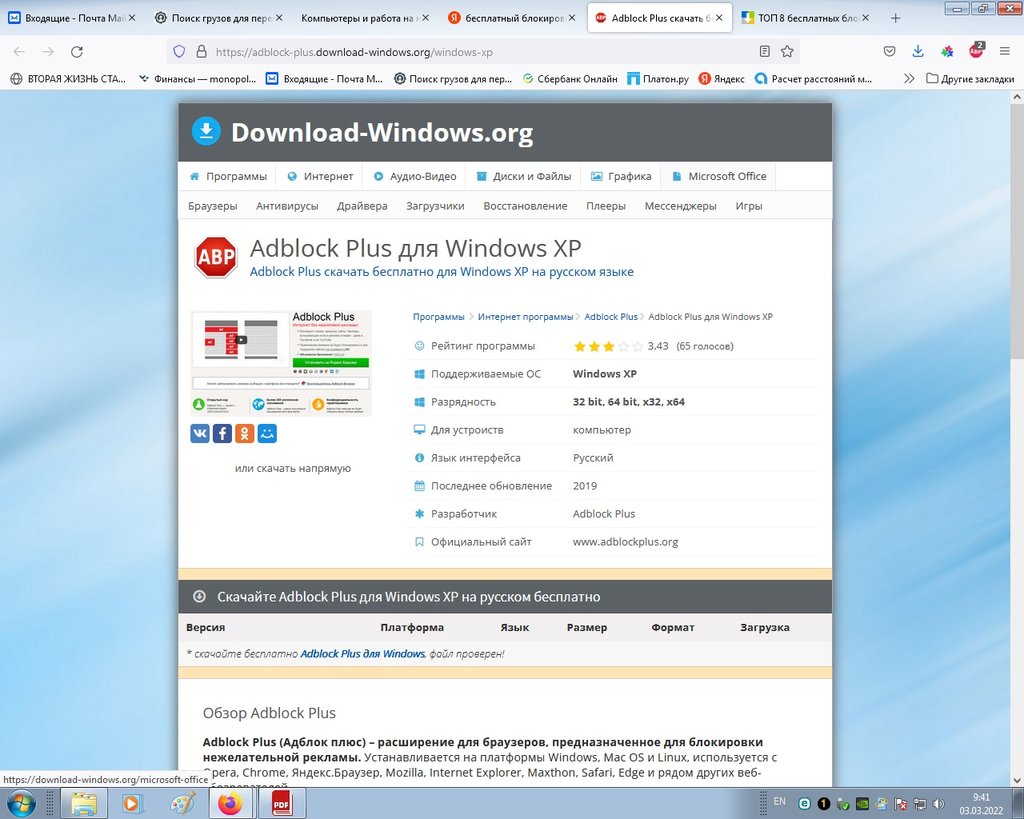Open Плееры category

(x=605, y=206)
